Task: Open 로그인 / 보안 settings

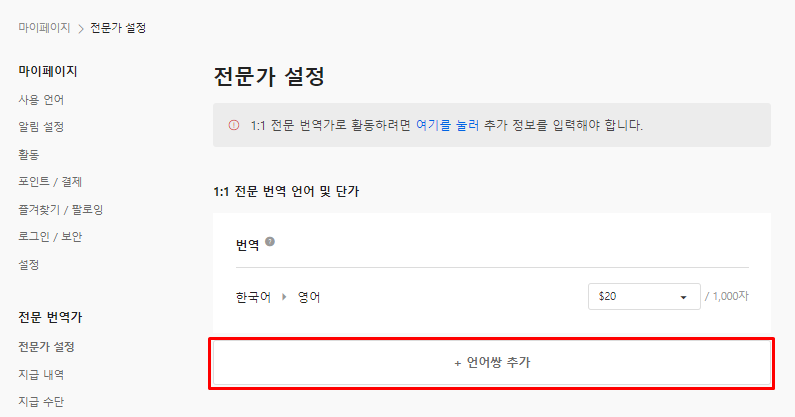Action: pos(50,236)
